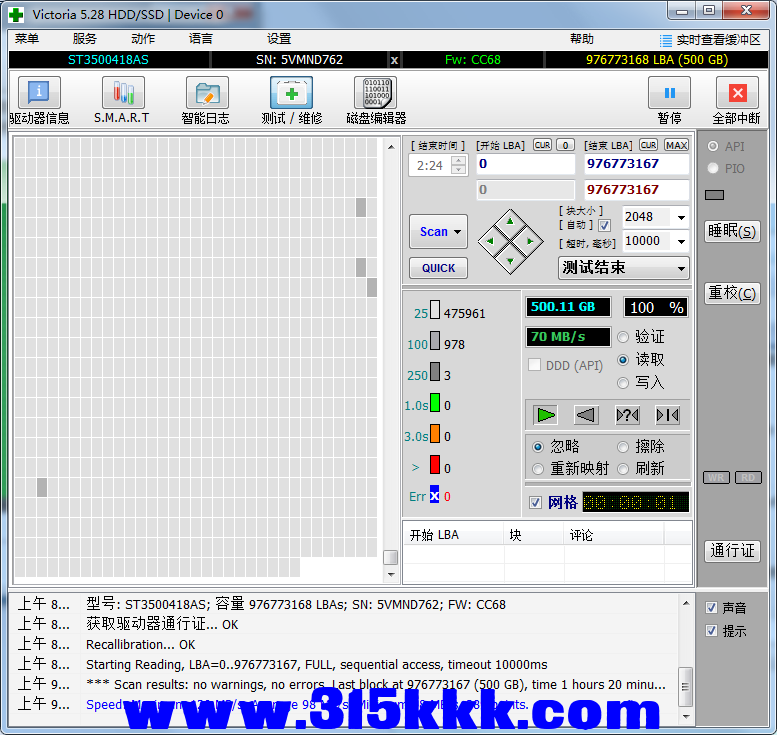Click the down arrow on the navigation diamond

point(510,261)
